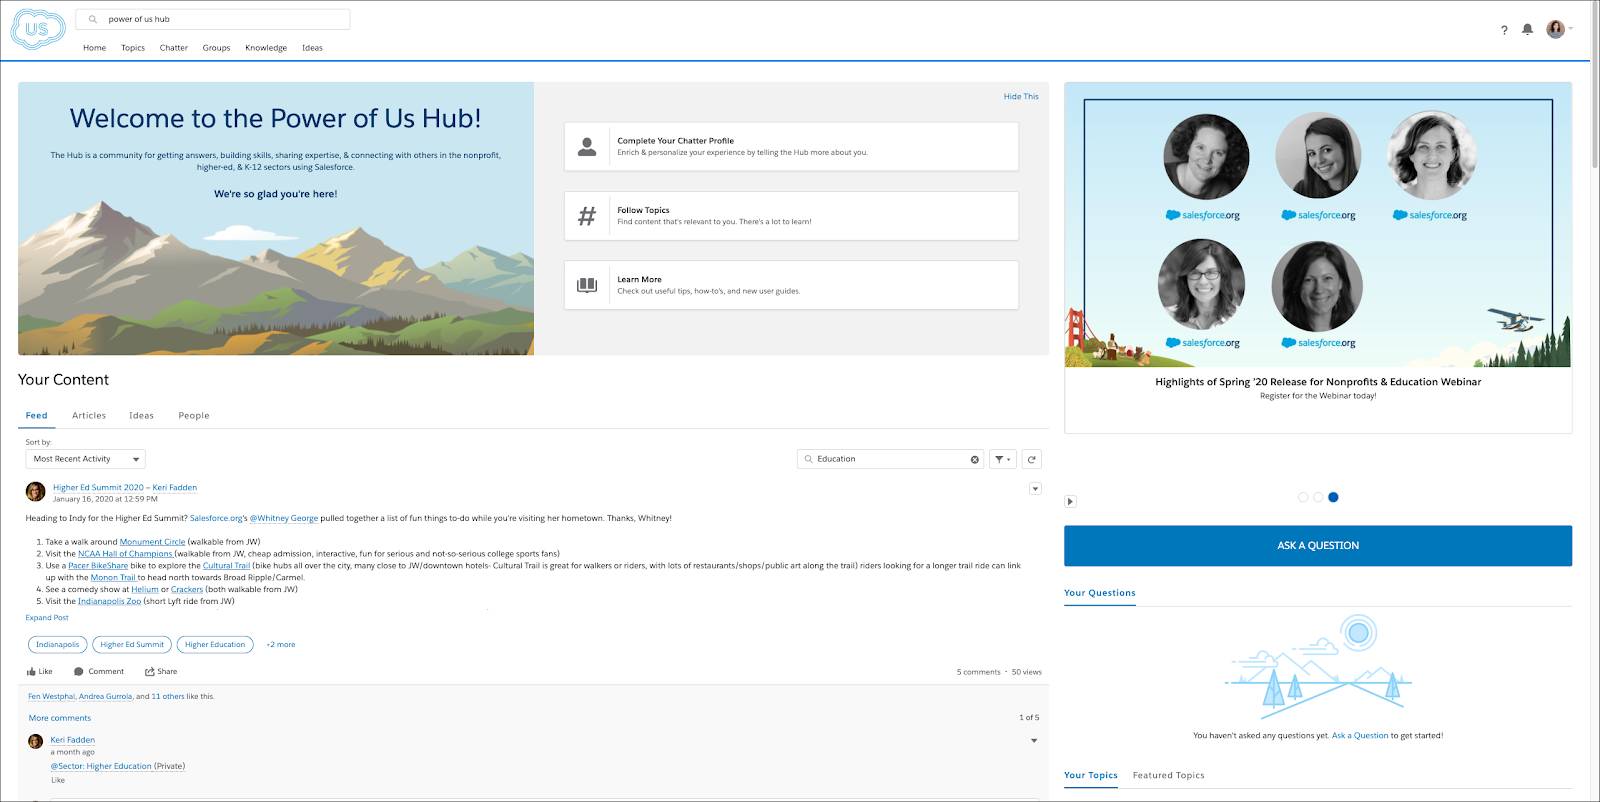Open the NCAA Hall of Champions link
This screenshot has width=1600, height=802.
125,554
